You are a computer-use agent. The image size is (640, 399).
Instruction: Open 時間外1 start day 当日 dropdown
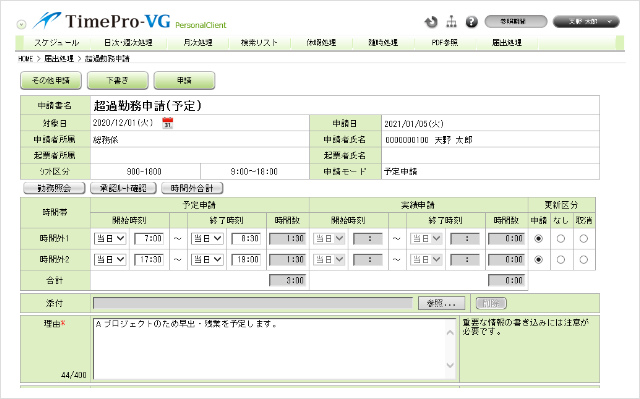coord(110,239)
